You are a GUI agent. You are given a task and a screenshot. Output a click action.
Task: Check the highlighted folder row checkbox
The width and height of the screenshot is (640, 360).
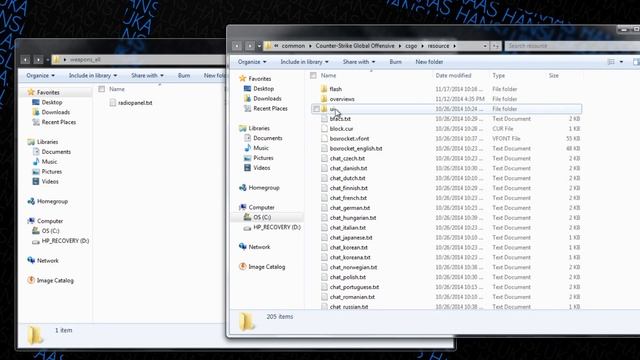click(x=316, y=109)
